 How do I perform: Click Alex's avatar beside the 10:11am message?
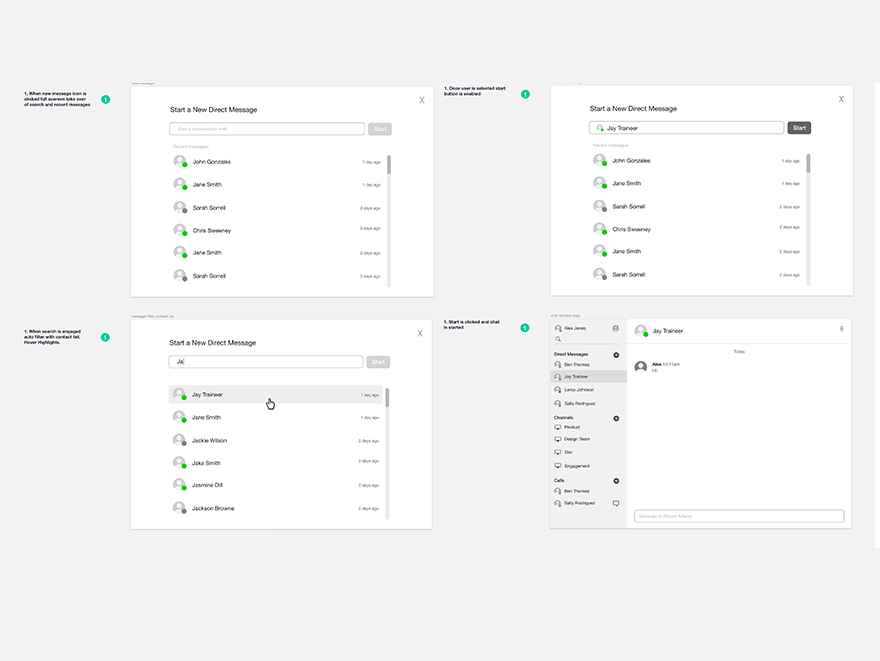(x=640, y=367)
